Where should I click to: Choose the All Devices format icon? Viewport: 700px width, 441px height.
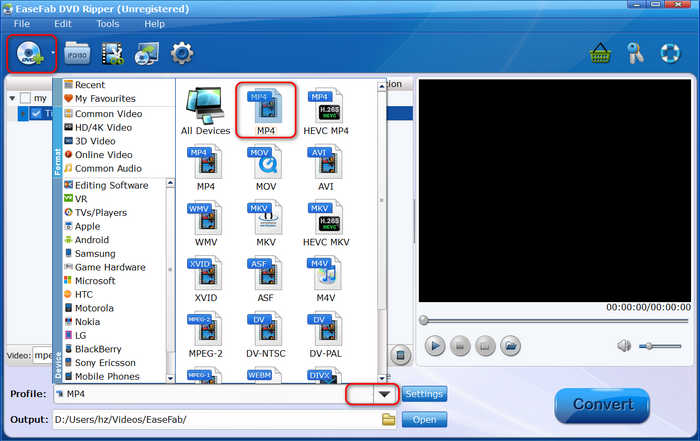pyautogui.click(x=205, y=111)
